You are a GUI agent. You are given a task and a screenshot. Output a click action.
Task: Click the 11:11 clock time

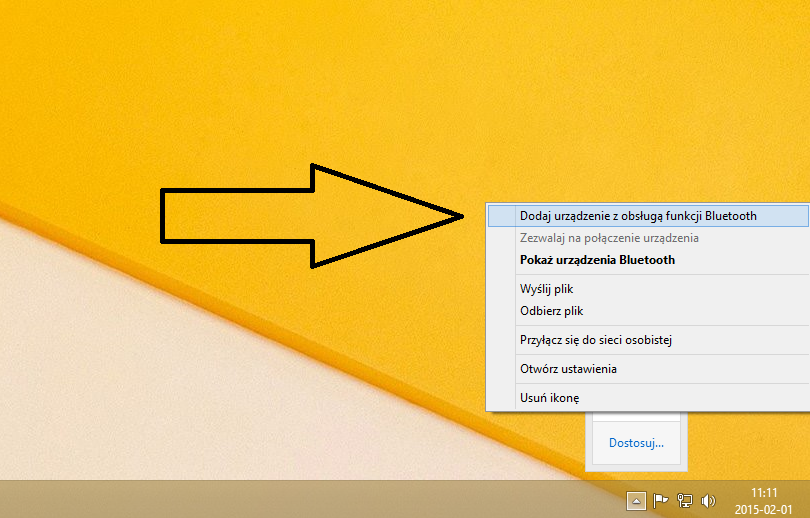(764, 493)
